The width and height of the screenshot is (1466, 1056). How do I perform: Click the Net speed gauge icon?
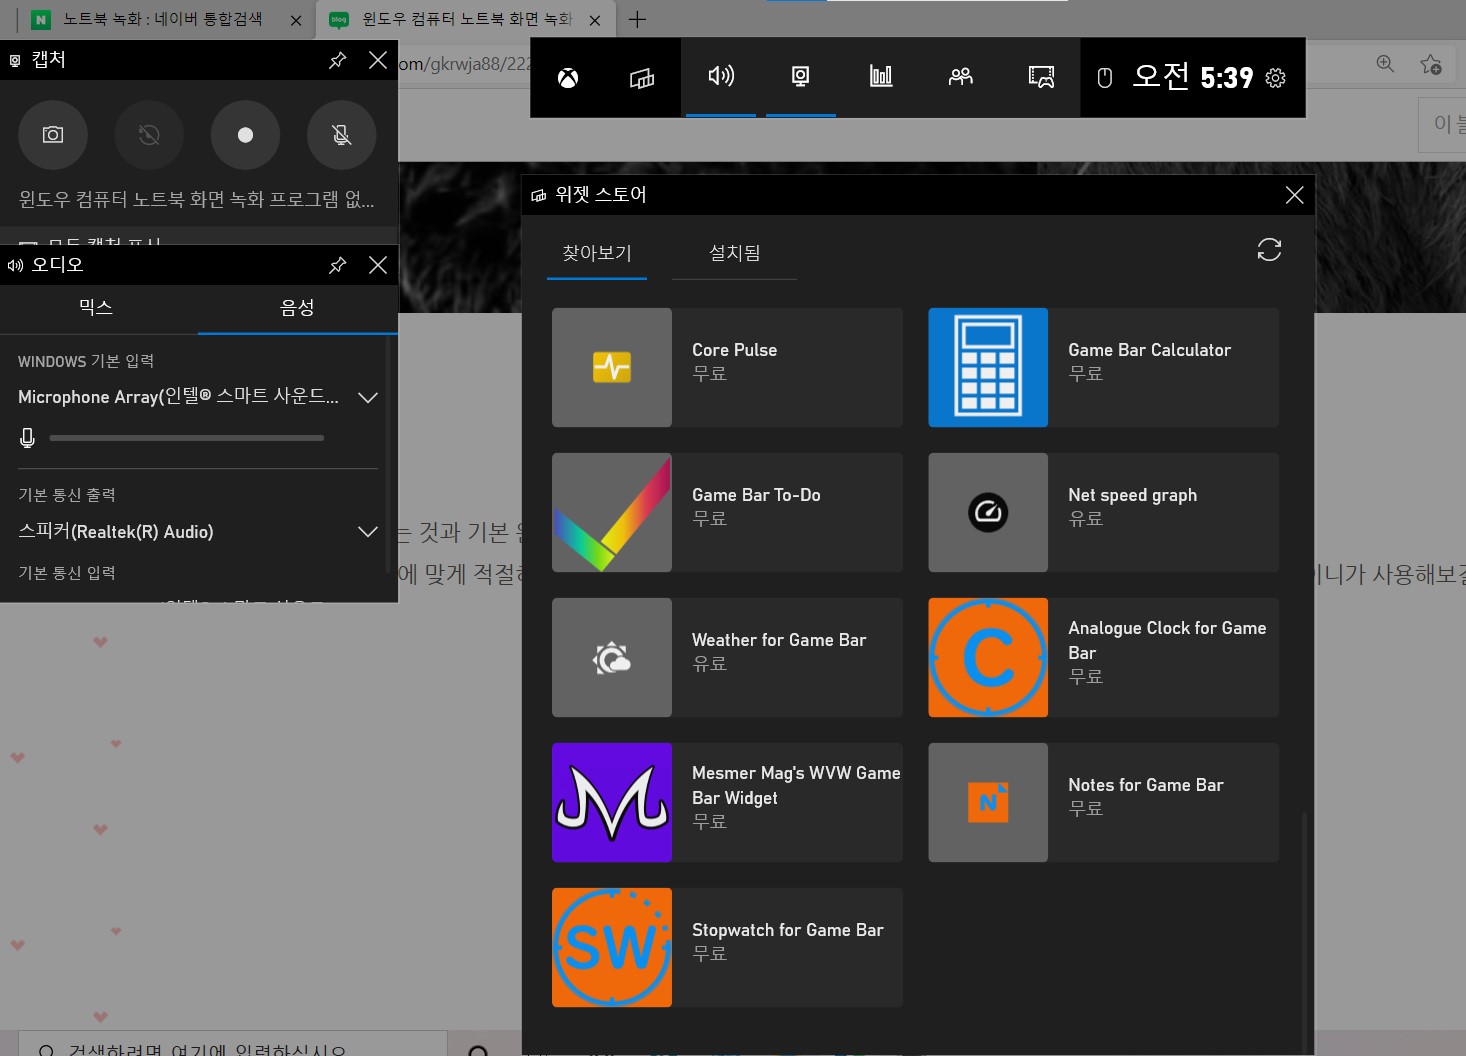coord(988,512)
